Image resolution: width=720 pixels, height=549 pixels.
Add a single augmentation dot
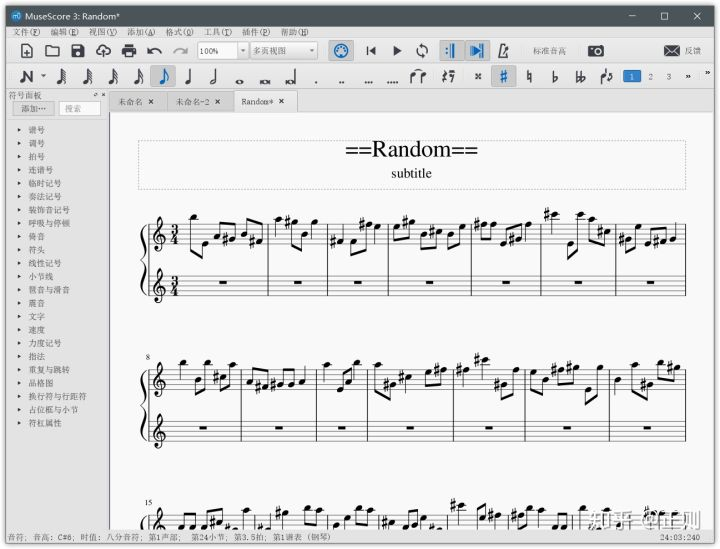(316, 82)
